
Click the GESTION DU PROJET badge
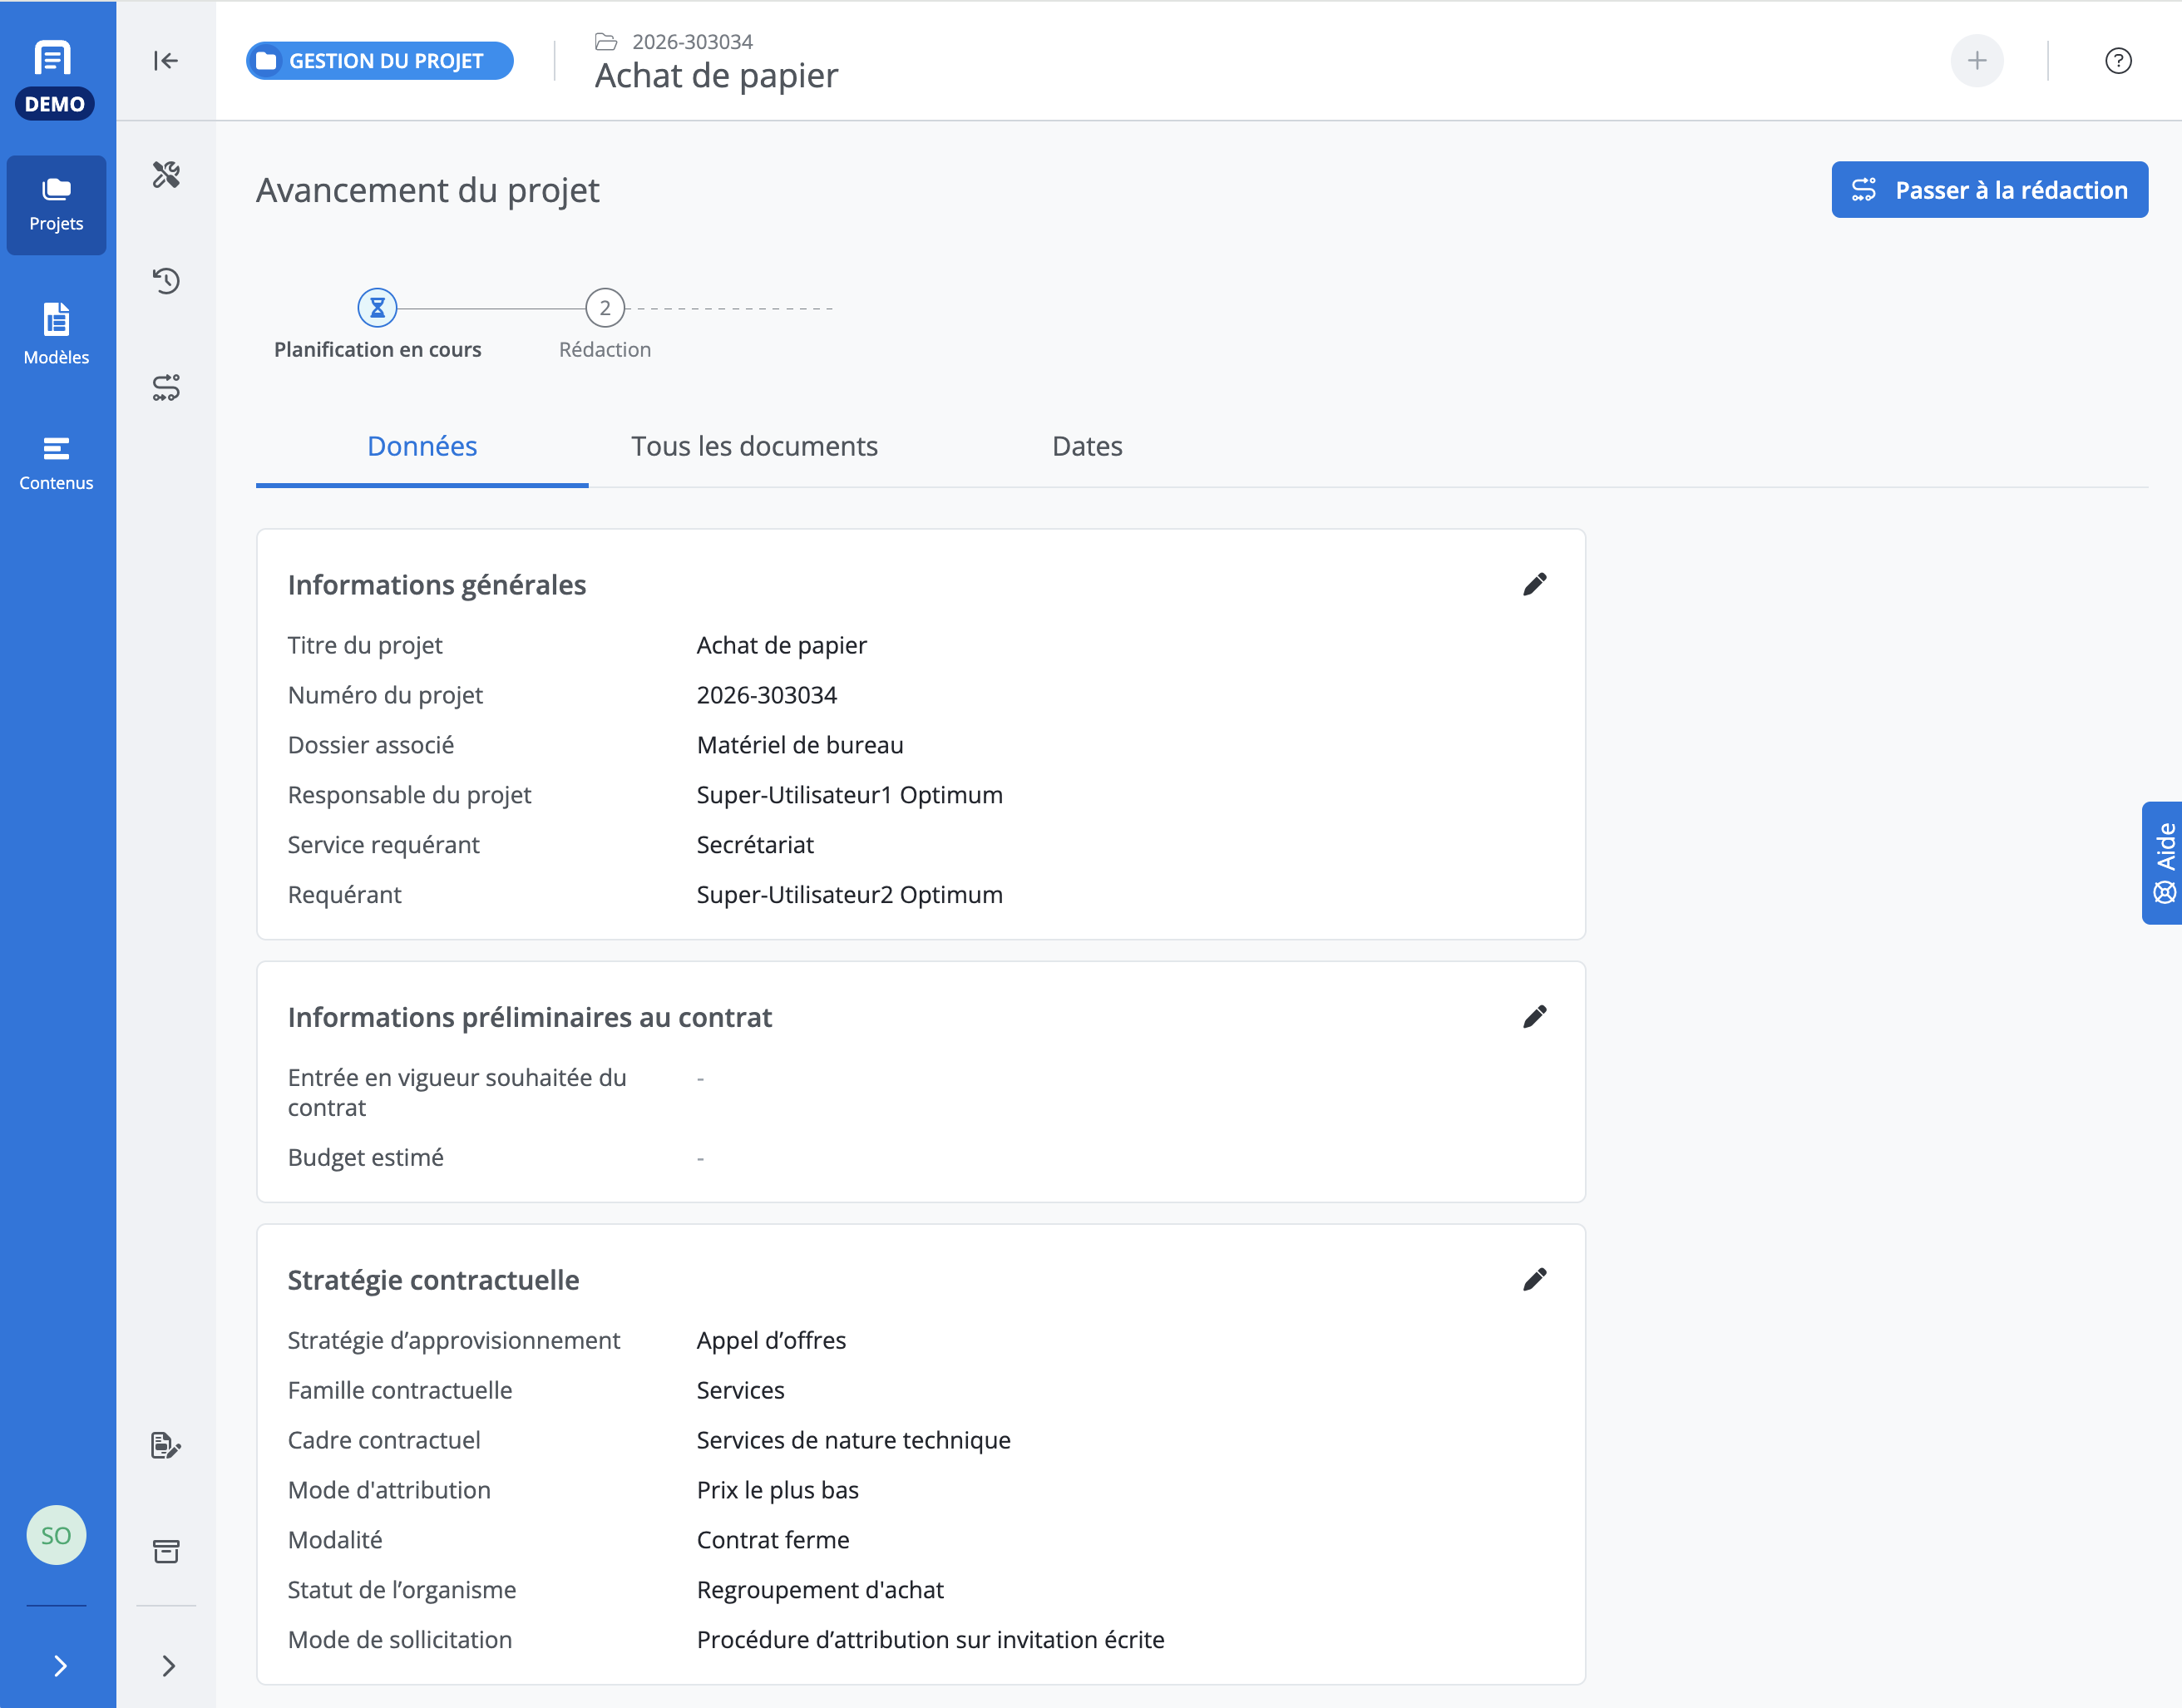[380, 61]
